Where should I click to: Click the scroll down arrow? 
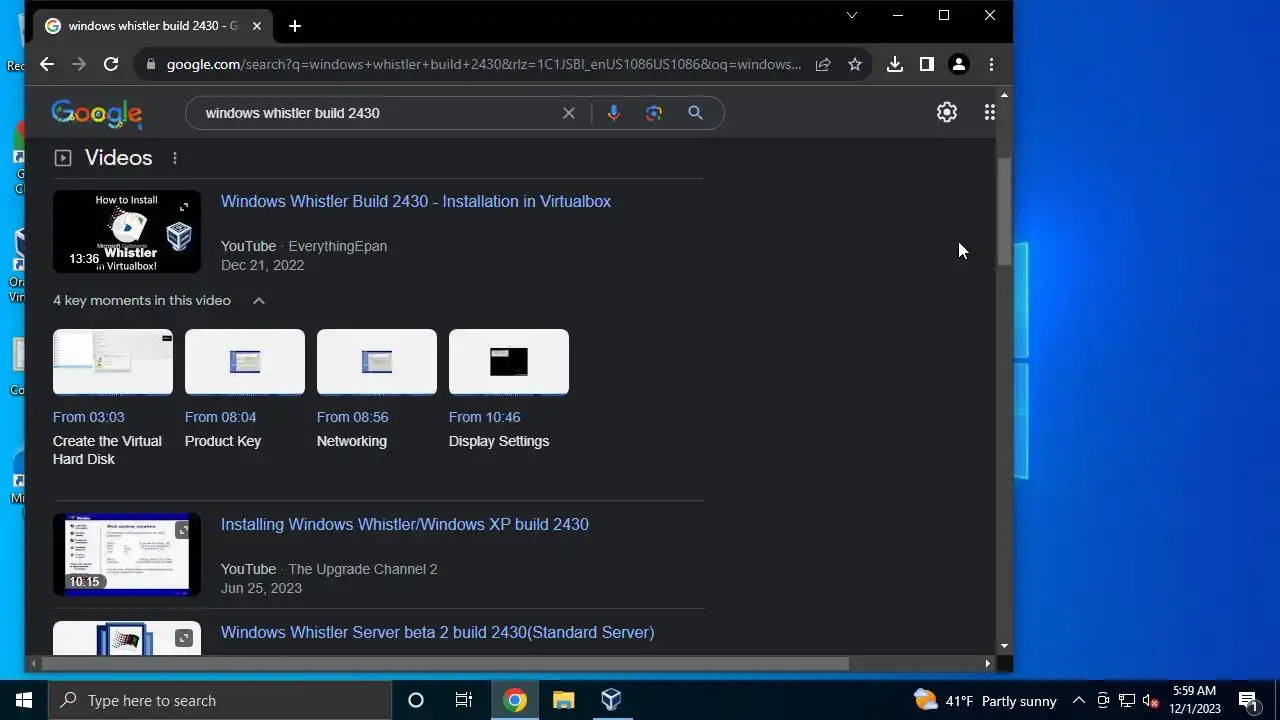(x=1004, y=646)
